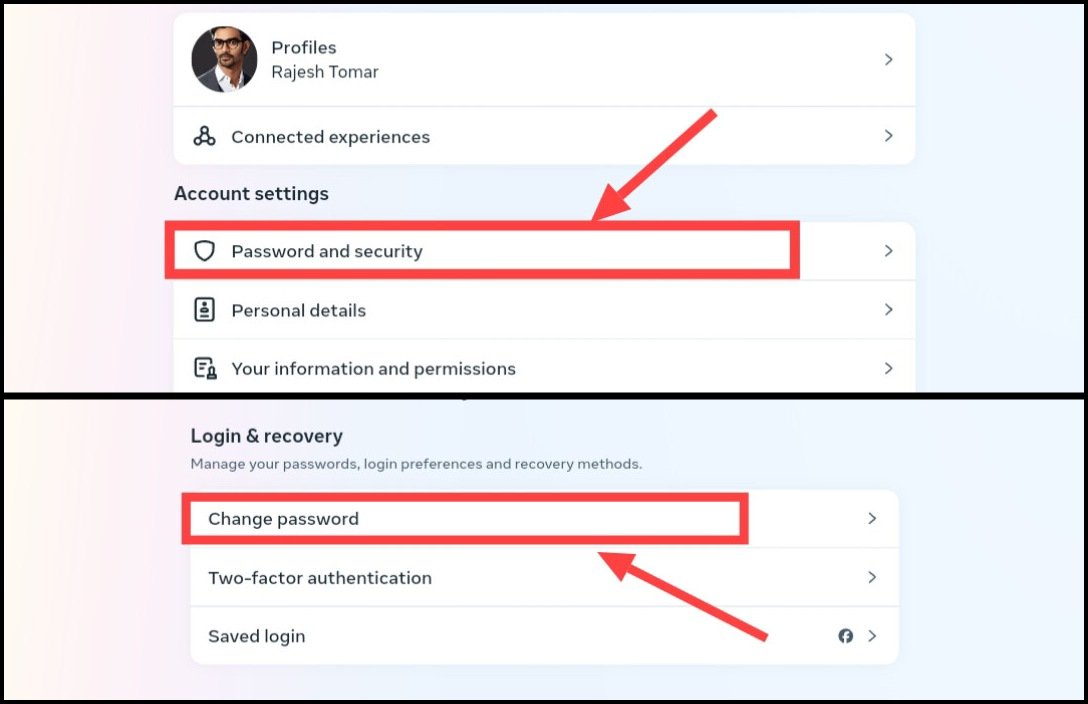Click the Connected experiences icon
Image resolution: width=1088 pixels, height=704 pixels.
pos(204,136)
